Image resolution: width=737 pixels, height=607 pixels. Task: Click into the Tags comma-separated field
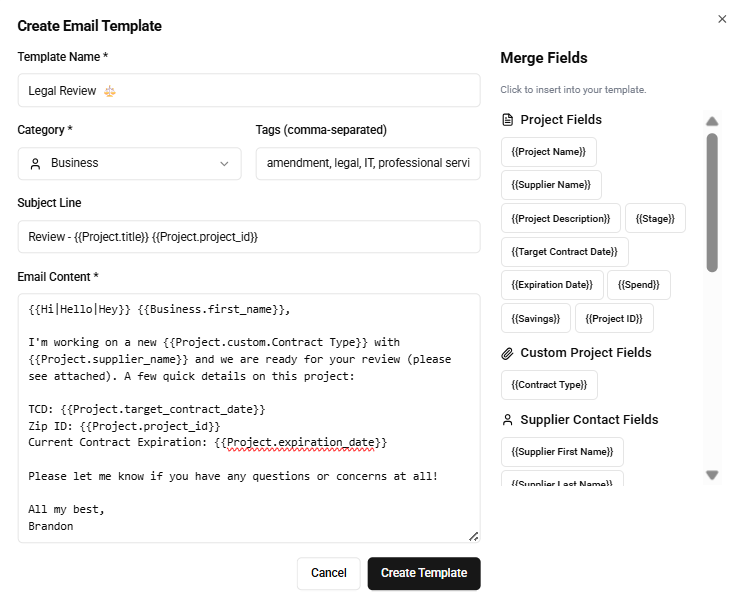[x=367, y=164]
